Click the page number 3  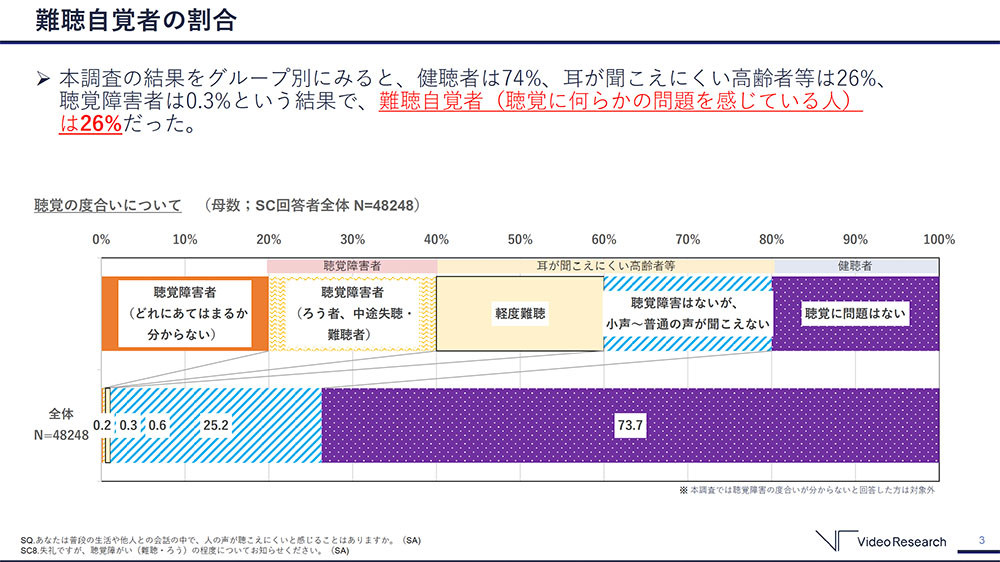click(x=982, y=541)
